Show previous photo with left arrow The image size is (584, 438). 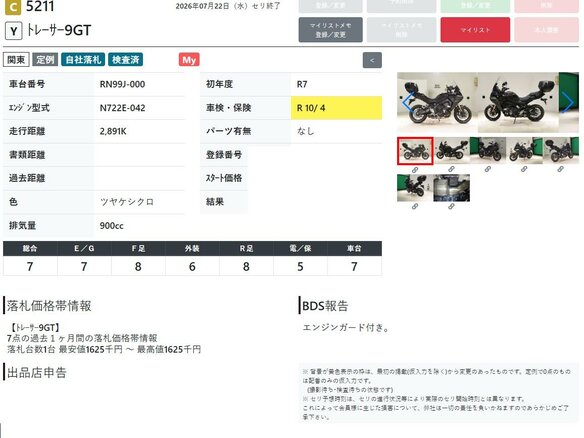tap(408, 102)
